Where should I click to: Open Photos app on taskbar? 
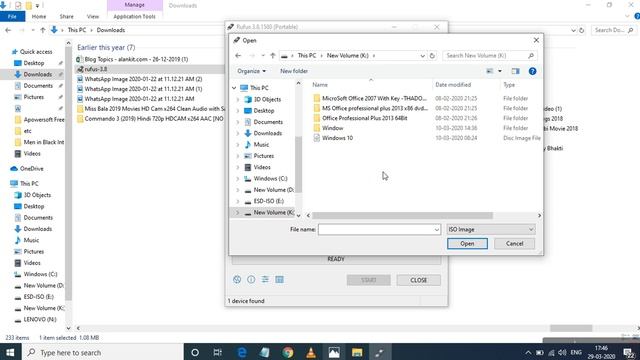coord(334,352)
